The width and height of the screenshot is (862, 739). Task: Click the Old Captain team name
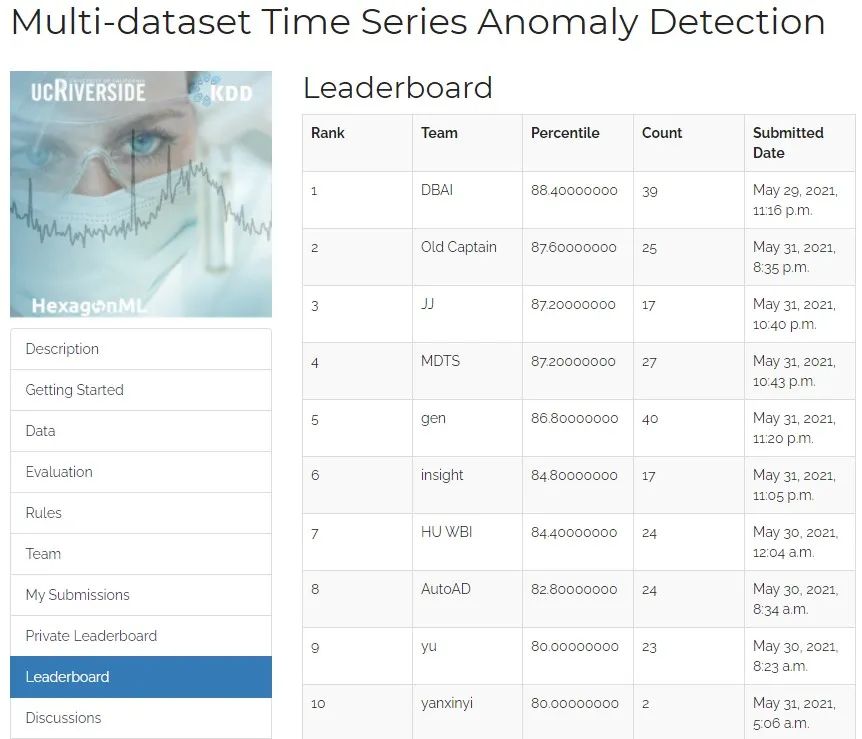(459, 247)
